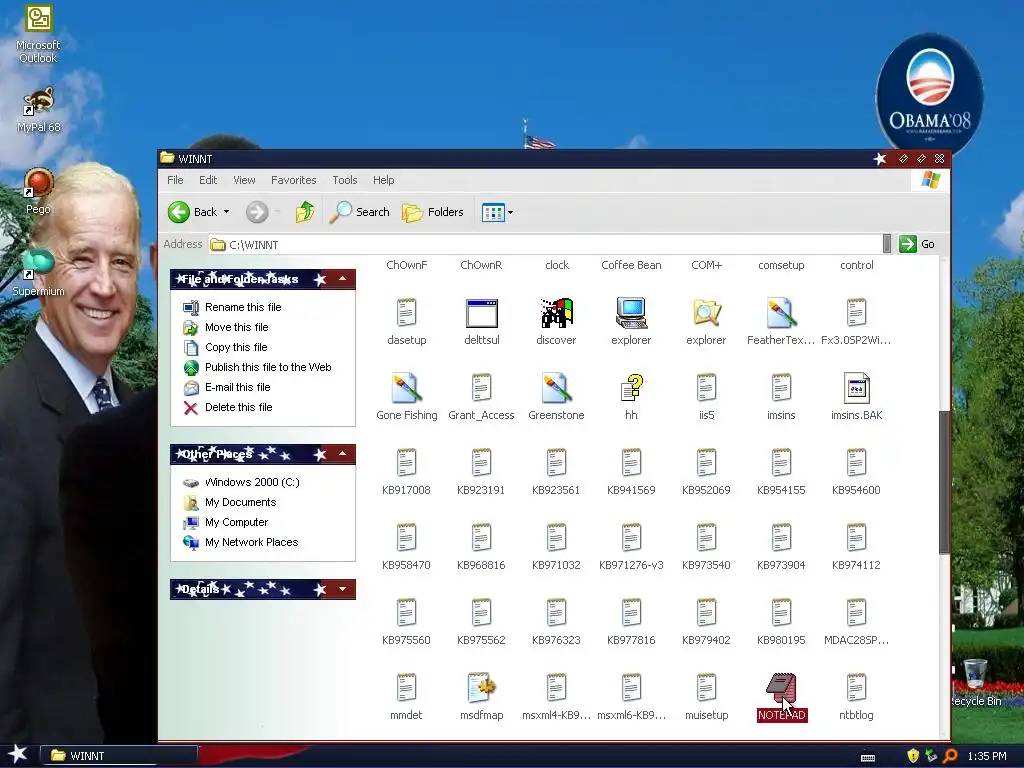Open the Tools menu
The image size is (1024, 768).
pos(344,180)
